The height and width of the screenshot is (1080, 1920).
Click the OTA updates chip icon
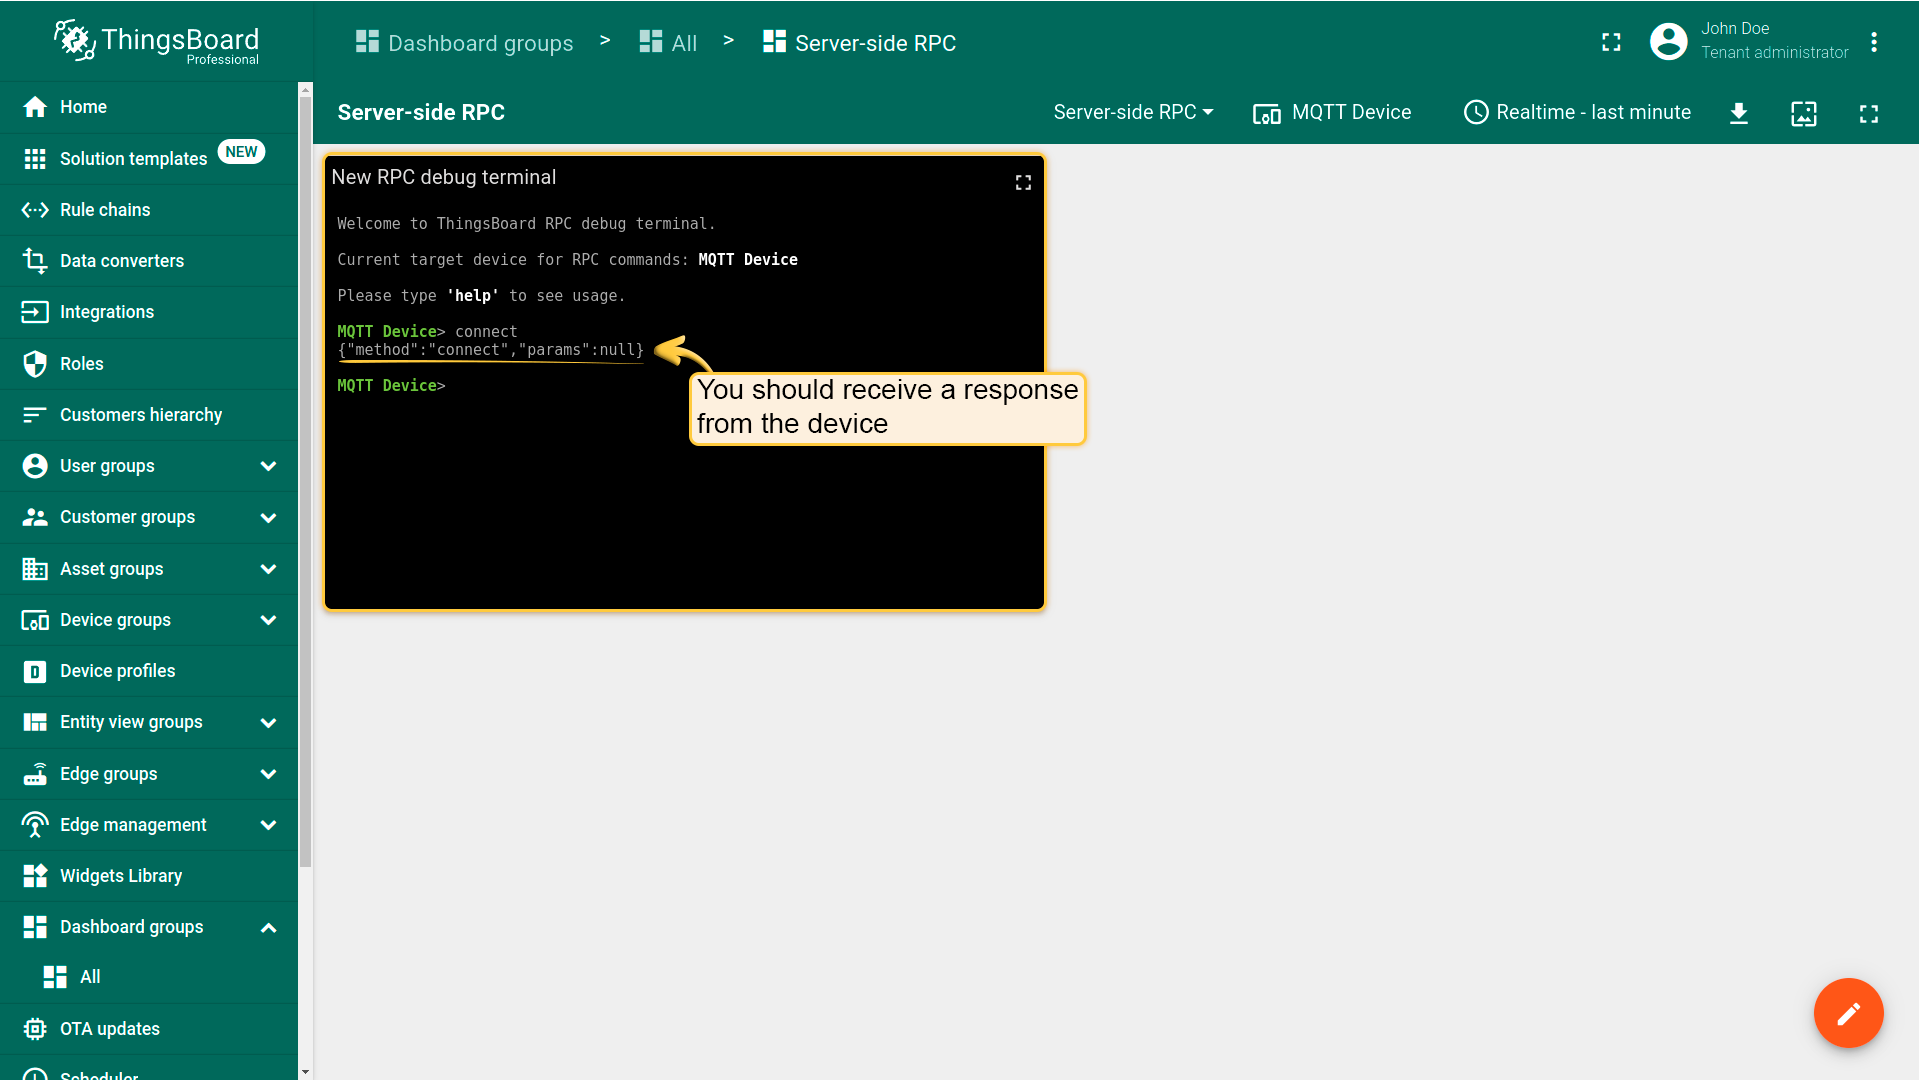pyautogui.click(x=35, y=1029)
